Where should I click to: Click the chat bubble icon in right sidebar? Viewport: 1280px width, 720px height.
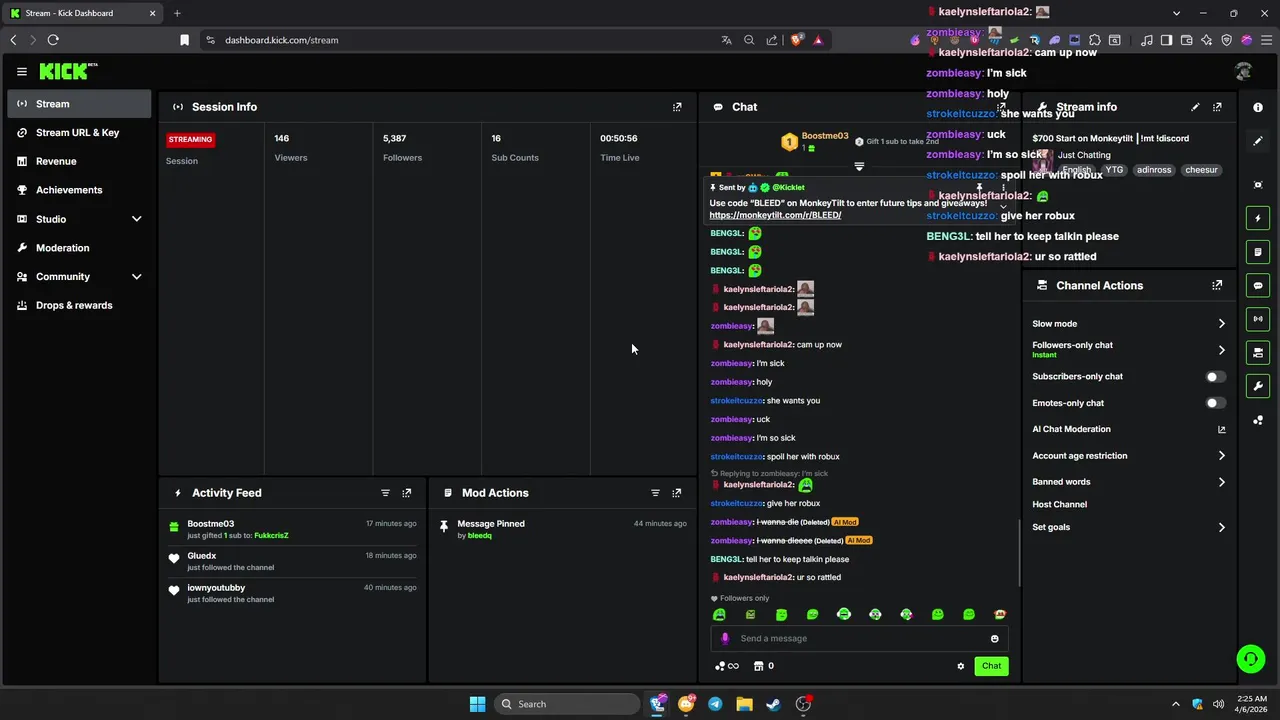click(1258, 285)
